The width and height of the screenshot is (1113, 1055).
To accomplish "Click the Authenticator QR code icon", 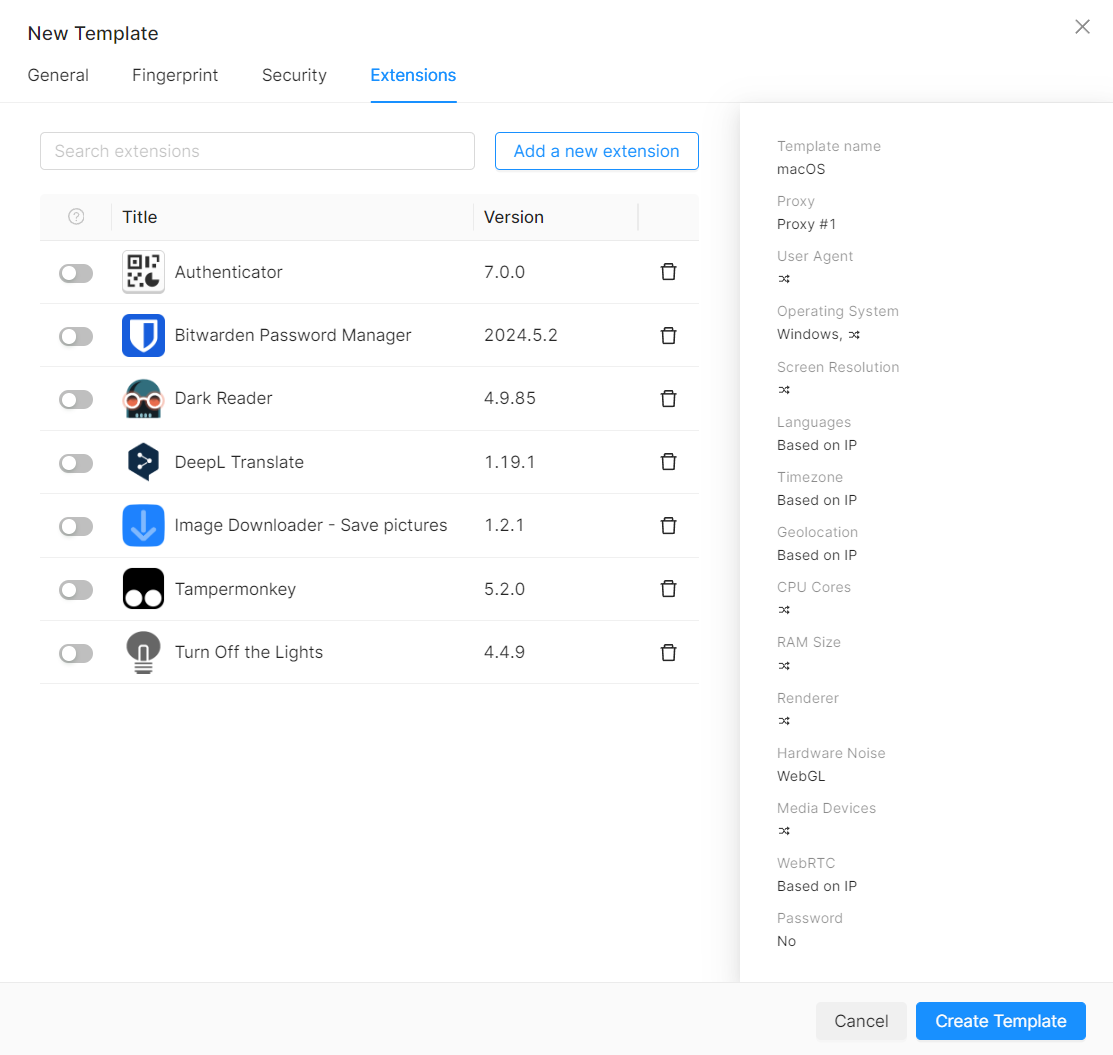I will click(x=143, y=272).
